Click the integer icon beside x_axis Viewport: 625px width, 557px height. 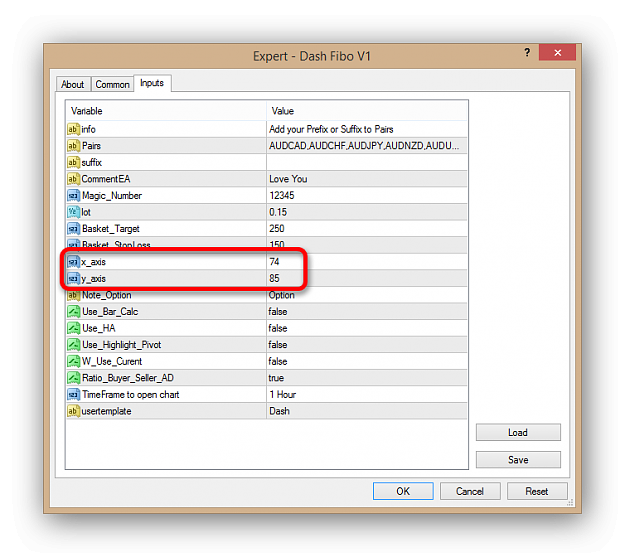(x=73, y=262)
